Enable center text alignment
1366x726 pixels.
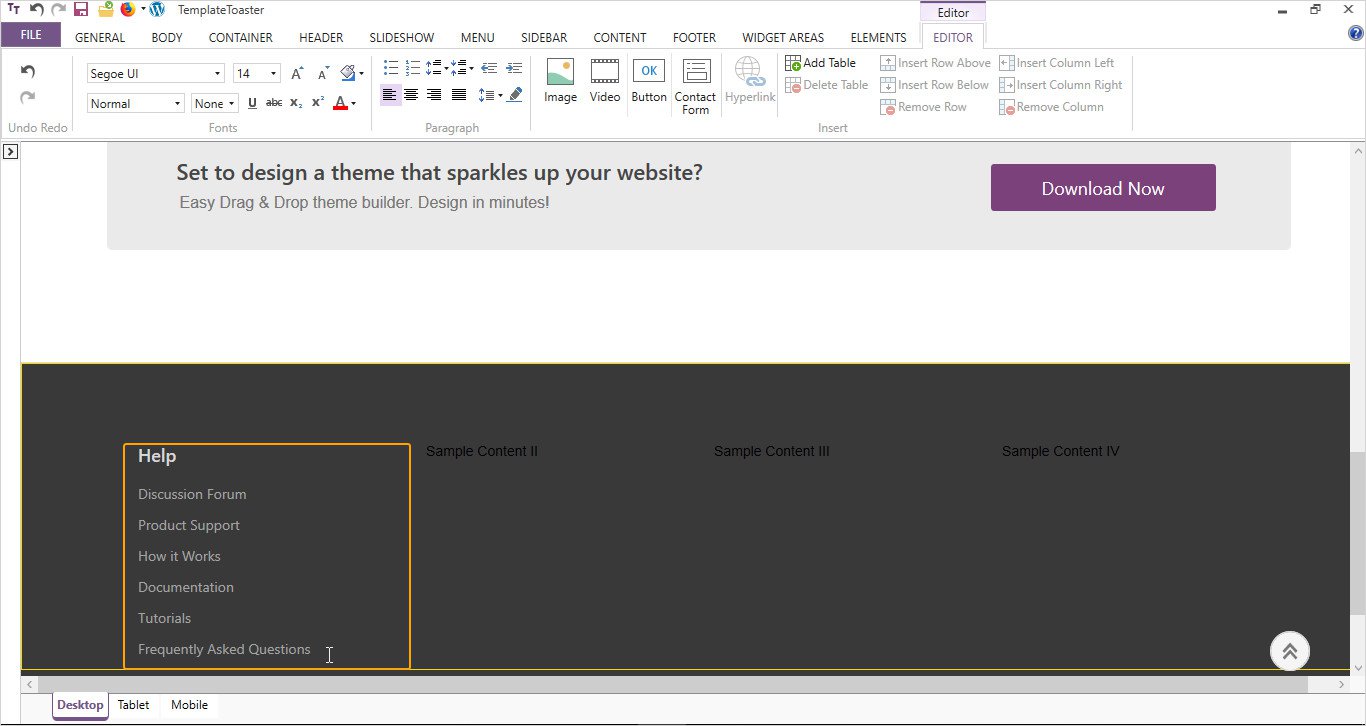coord(411,96)
